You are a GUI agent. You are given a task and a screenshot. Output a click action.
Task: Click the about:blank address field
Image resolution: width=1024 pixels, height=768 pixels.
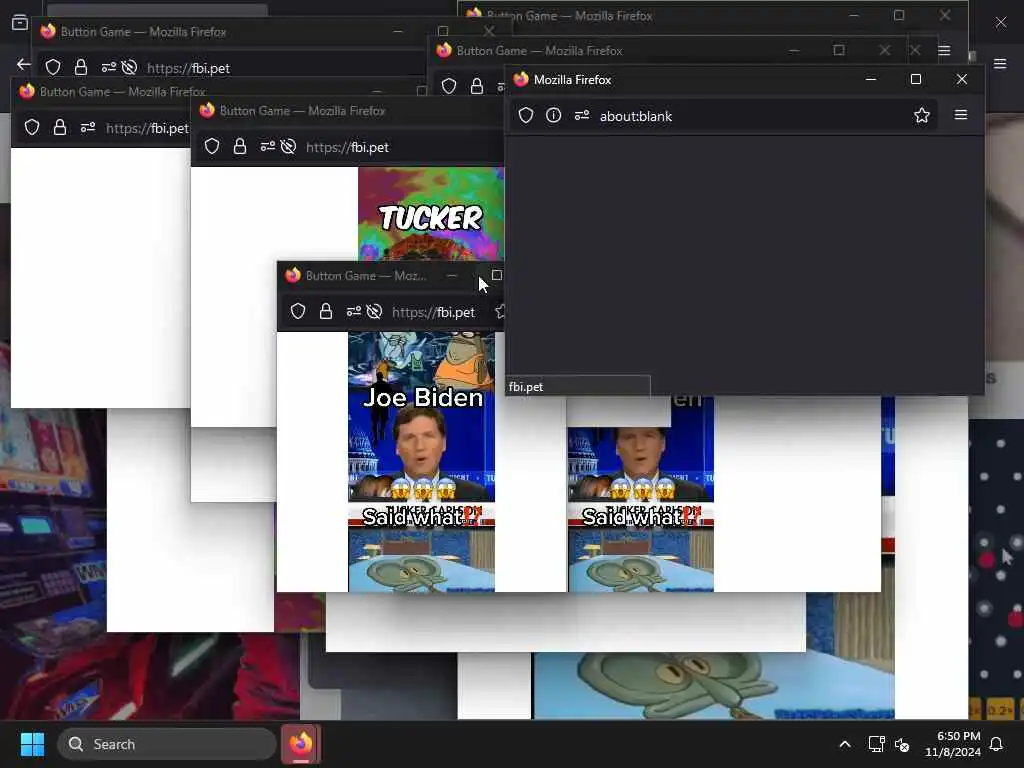724,116
